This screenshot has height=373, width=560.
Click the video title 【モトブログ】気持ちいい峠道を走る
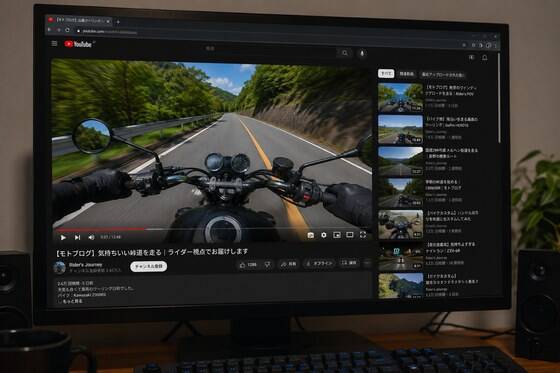coord(151,253)
